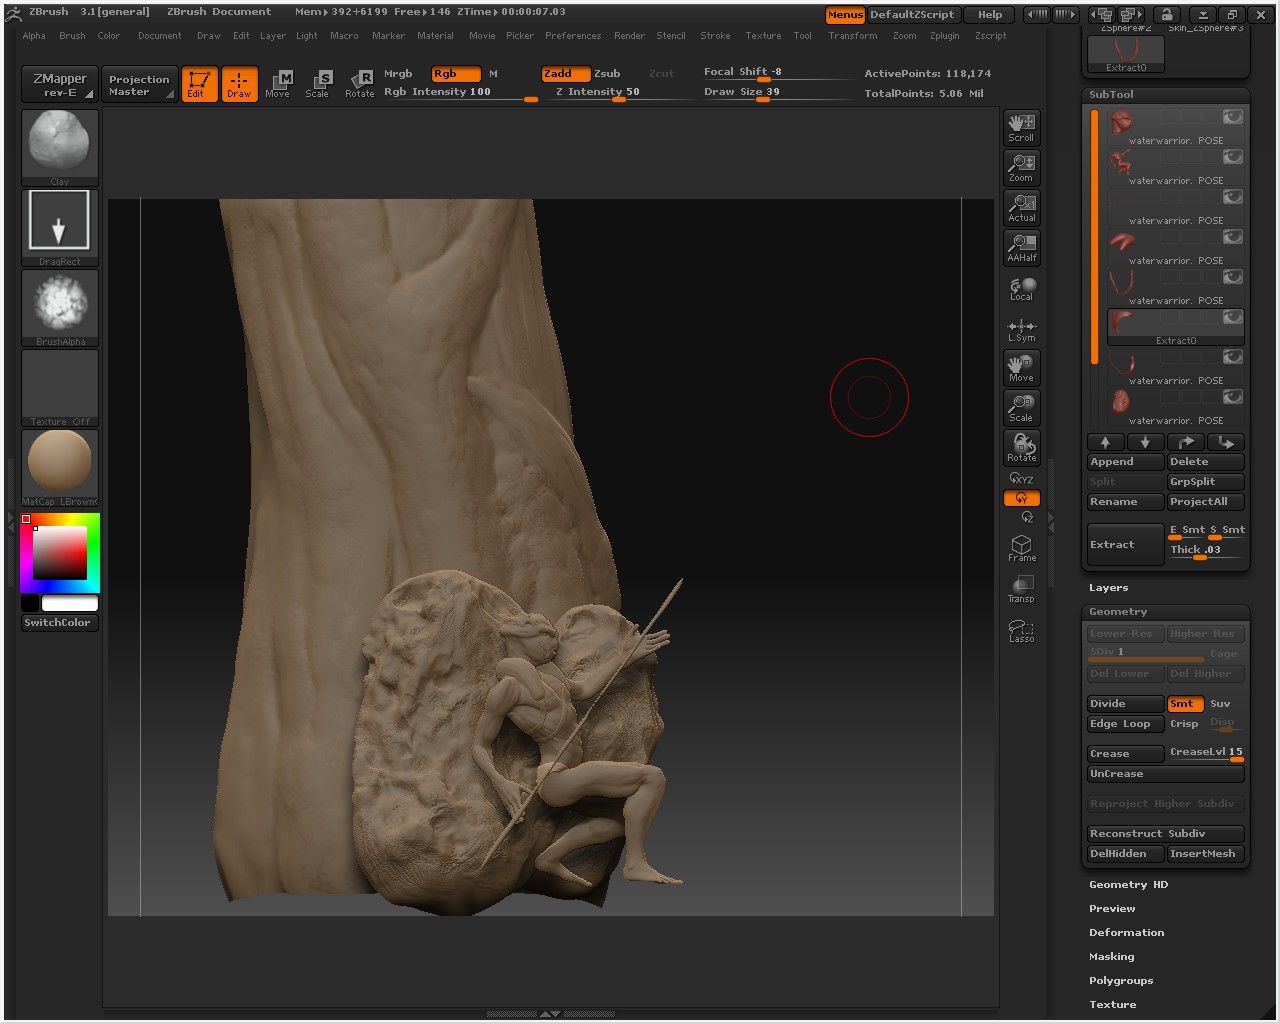This screenshot has height=1024, width=1280.
Task: Toggle Mrgb mode
Action: click(x=398, y=74)
